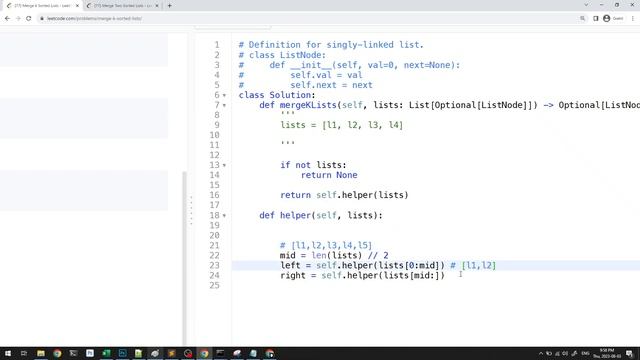Click 'def helper(self, lists):' line
The width and height of the screenshot is (640, 360).
(321, 215)
